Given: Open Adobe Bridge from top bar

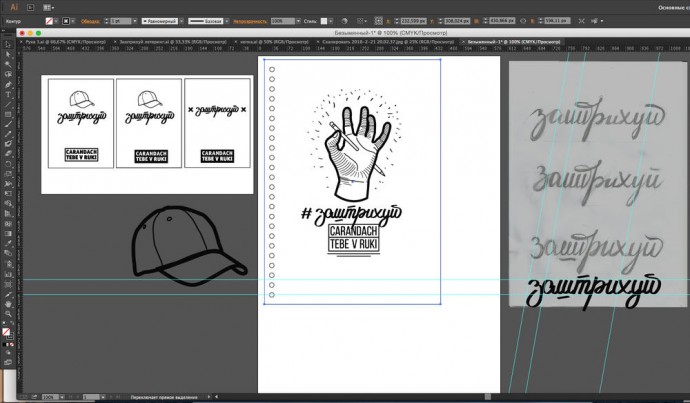Looking at the screenshot, I should click(28, 6).
